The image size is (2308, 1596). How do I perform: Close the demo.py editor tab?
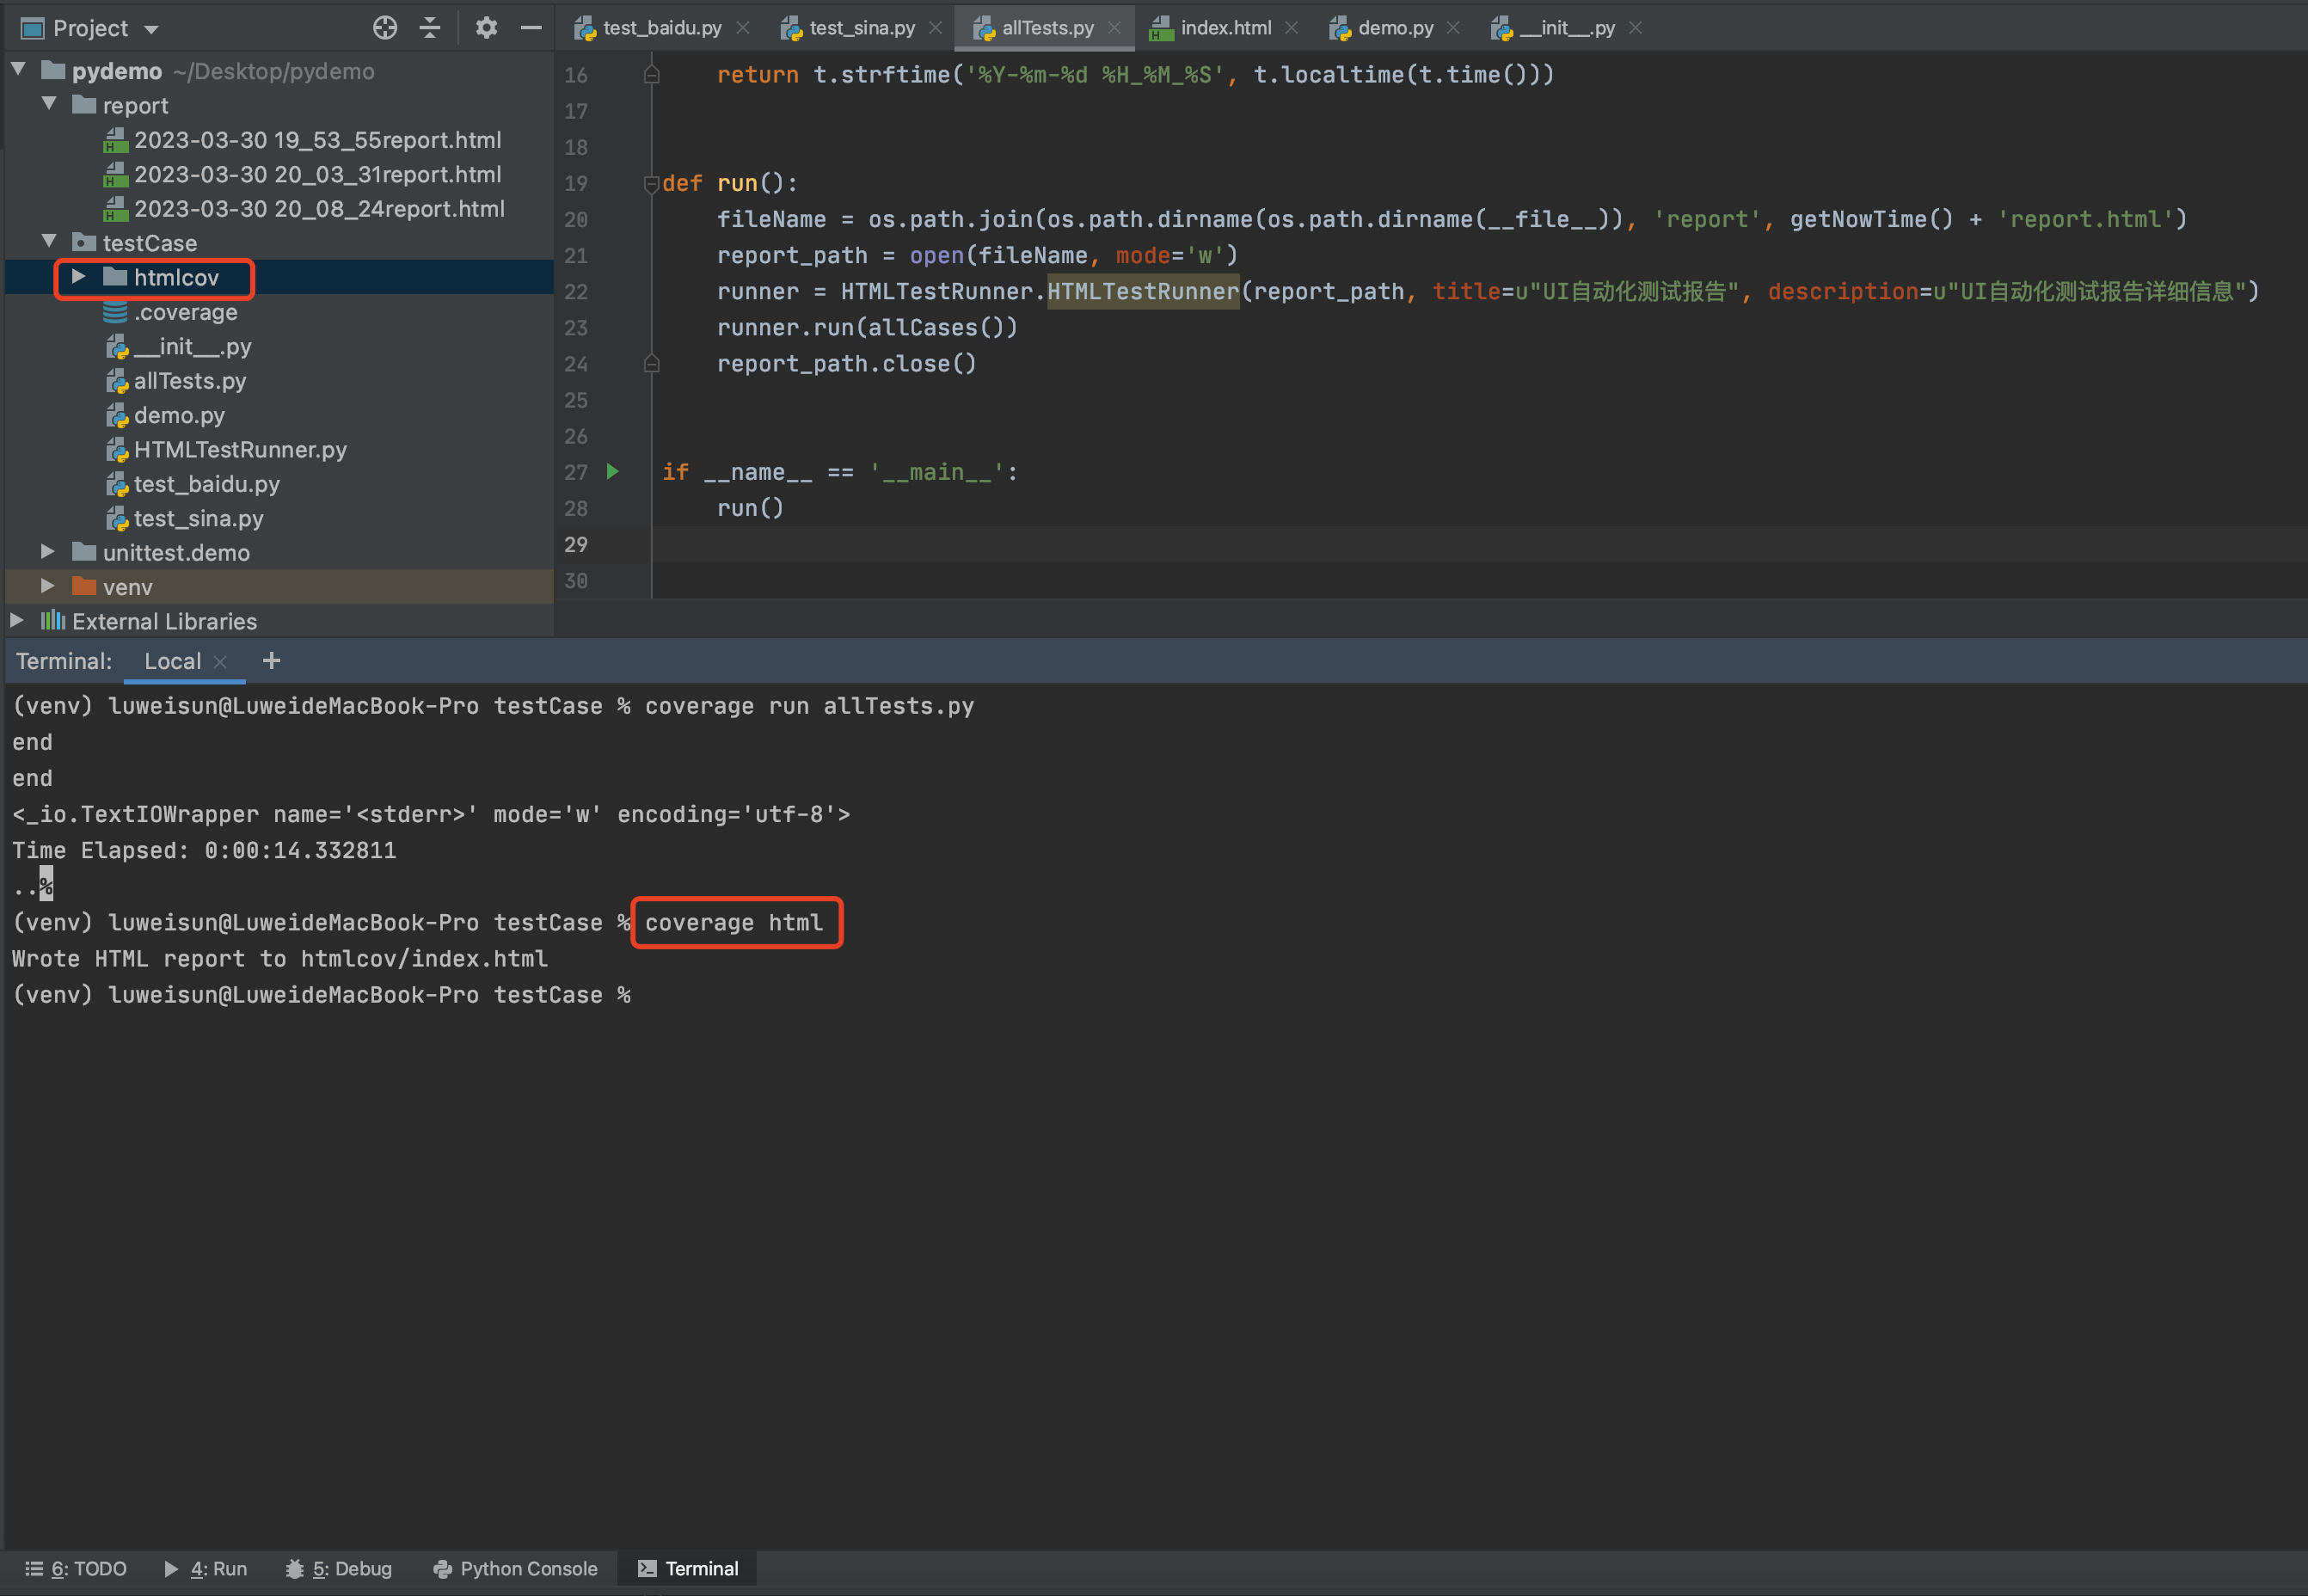coord(1453,28)
